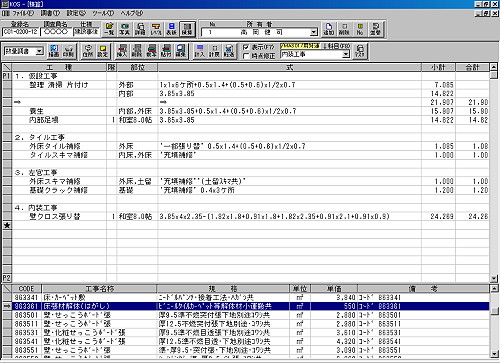Select the 表紙 cover page icon
The image size is (500, 363).
tap(171, 29)
